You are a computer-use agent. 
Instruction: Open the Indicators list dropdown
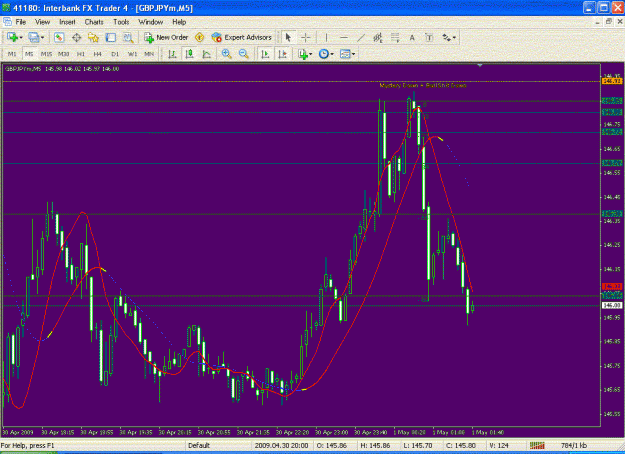(x=305, y=54)
